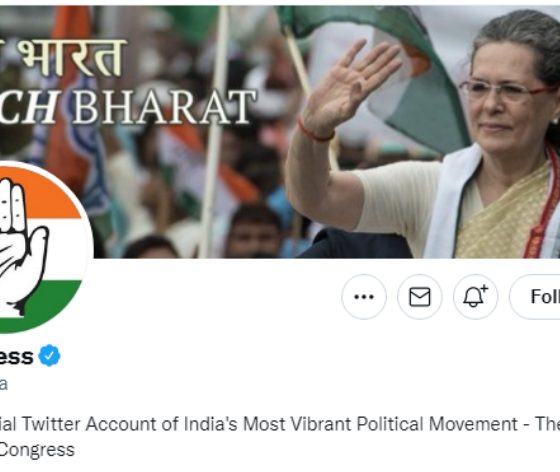Select the account handle below the name
This screenshot has height=472, width=560.
pyautogui.click(x=4, y=384)
